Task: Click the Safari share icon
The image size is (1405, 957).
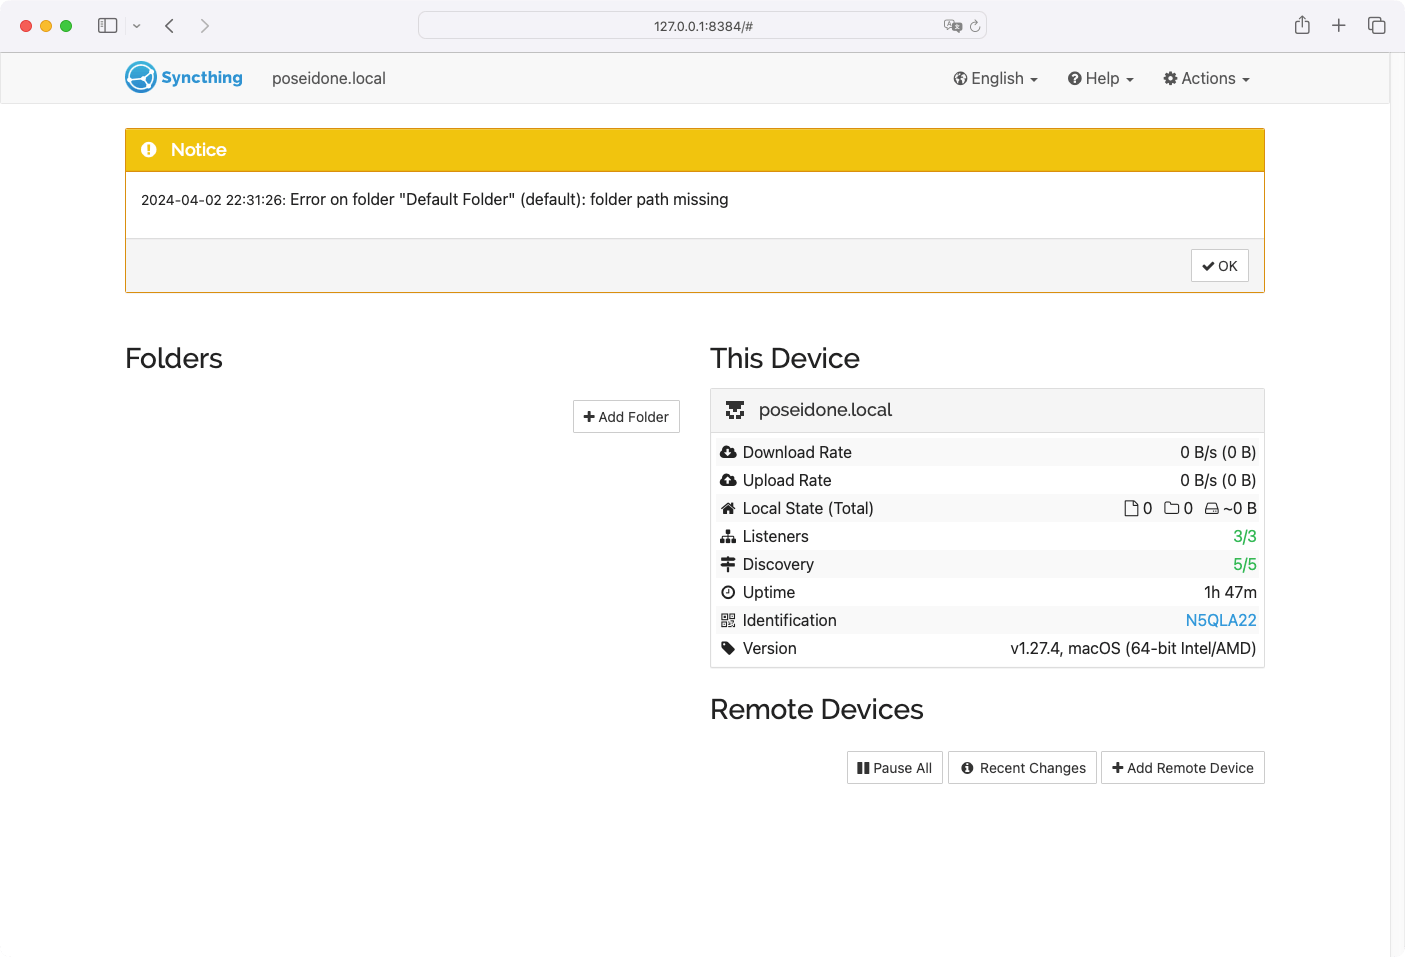Action: (1302, 26)
